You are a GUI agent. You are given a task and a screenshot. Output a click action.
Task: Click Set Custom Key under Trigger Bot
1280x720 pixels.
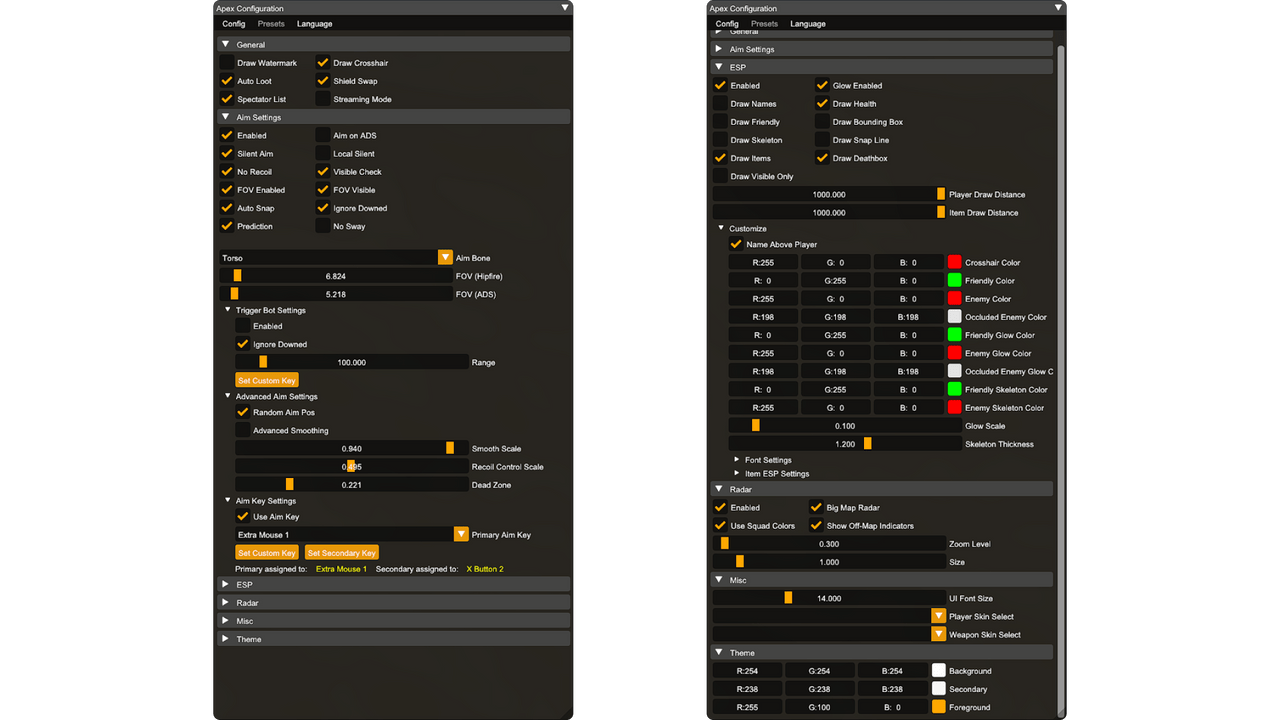click(x=267, y=380)
